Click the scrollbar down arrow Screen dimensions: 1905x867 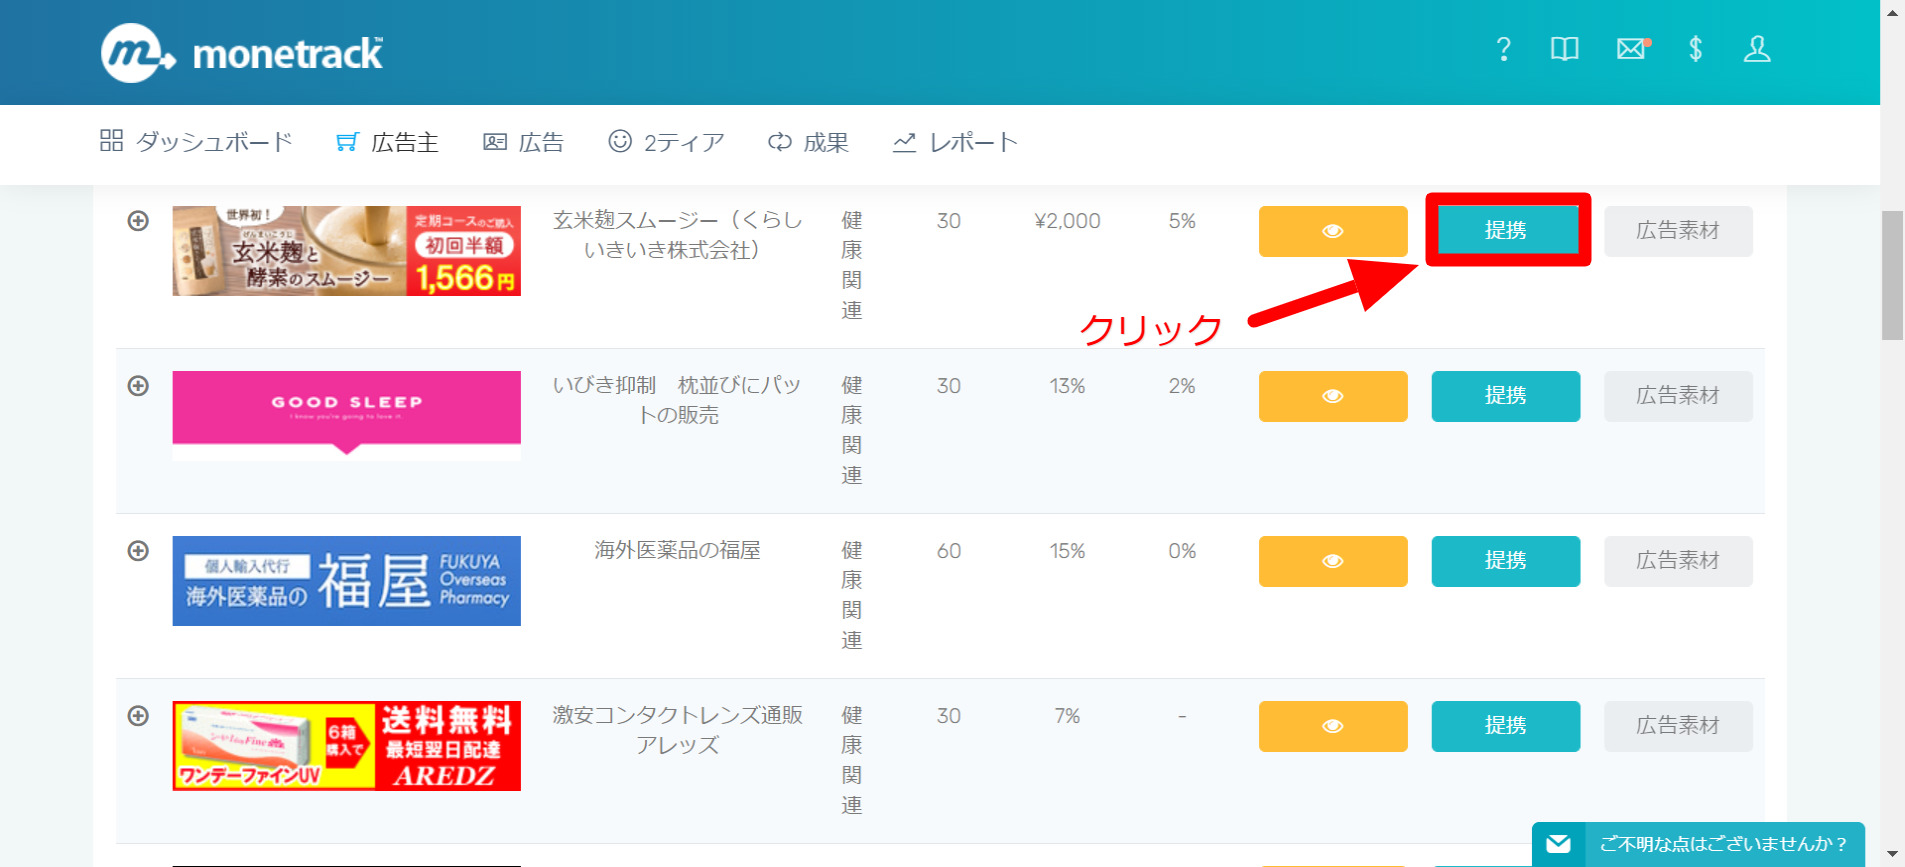[1892, 855]
